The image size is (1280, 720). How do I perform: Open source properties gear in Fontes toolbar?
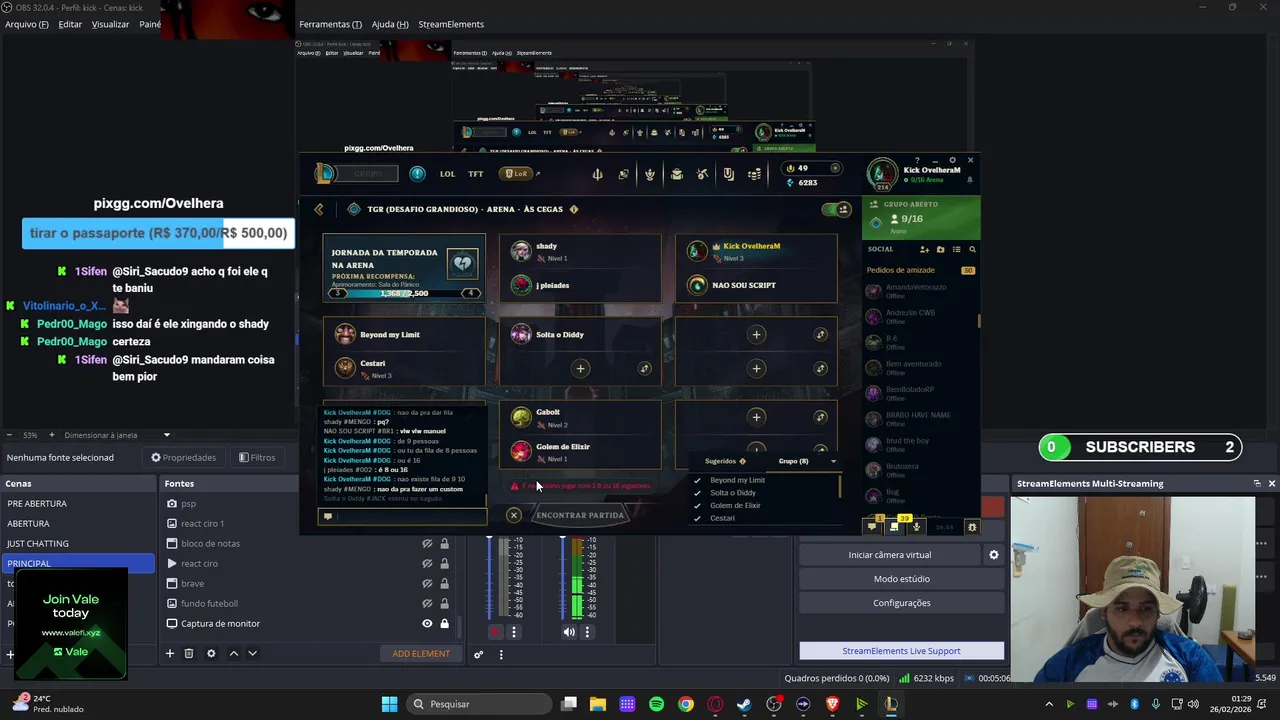point(211,653)
